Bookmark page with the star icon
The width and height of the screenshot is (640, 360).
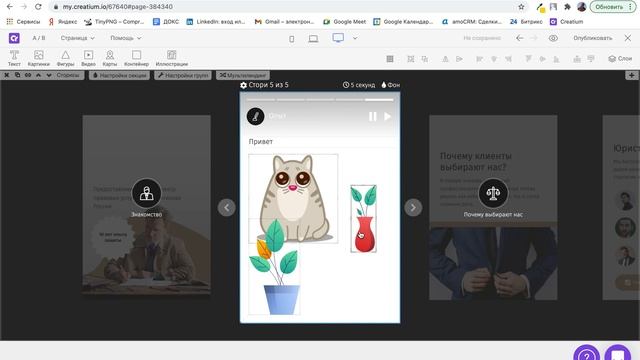(521, 7)
